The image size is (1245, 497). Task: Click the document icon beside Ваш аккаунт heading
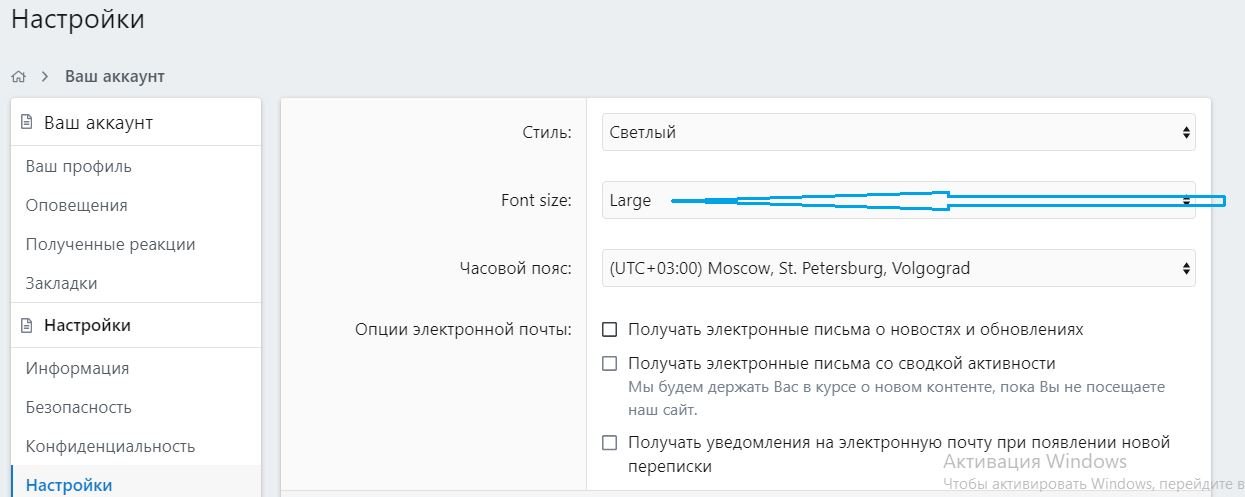pos(27,123)
